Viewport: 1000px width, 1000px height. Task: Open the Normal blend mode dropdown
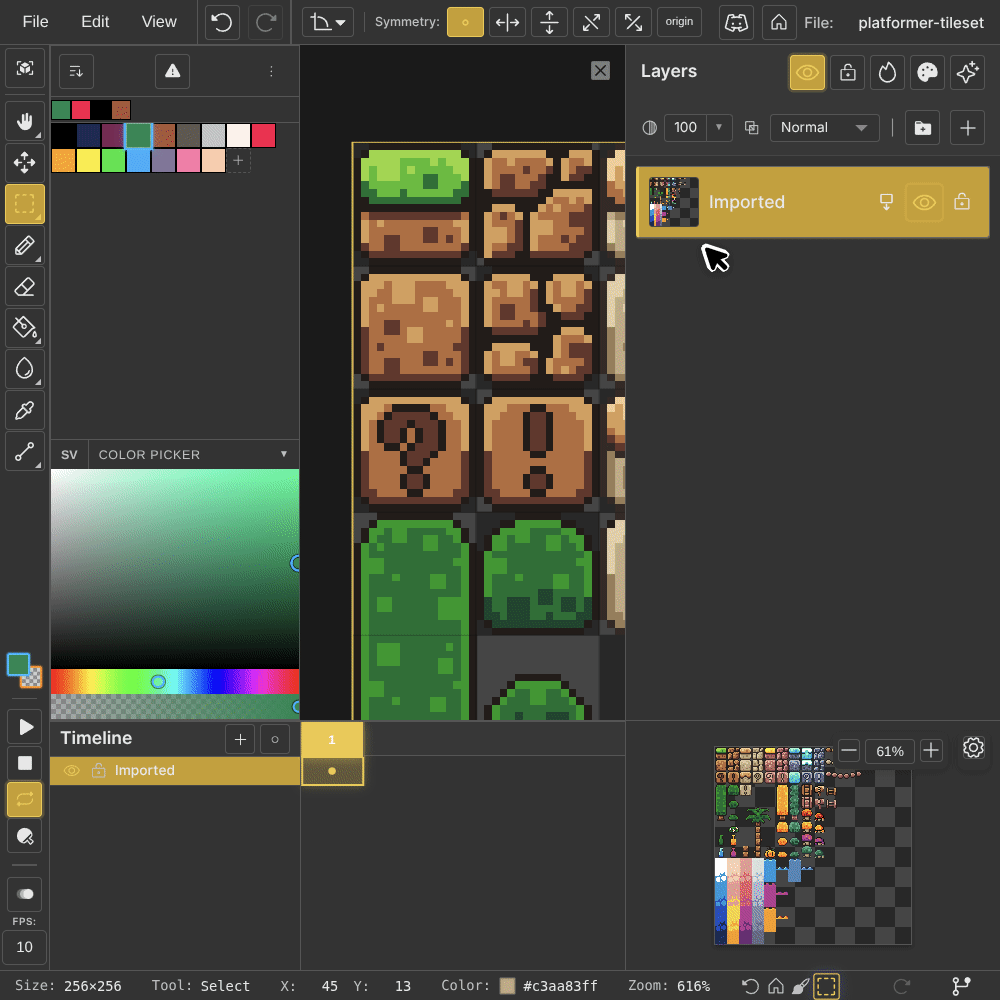pyautogui.click(x=824, y=128)
